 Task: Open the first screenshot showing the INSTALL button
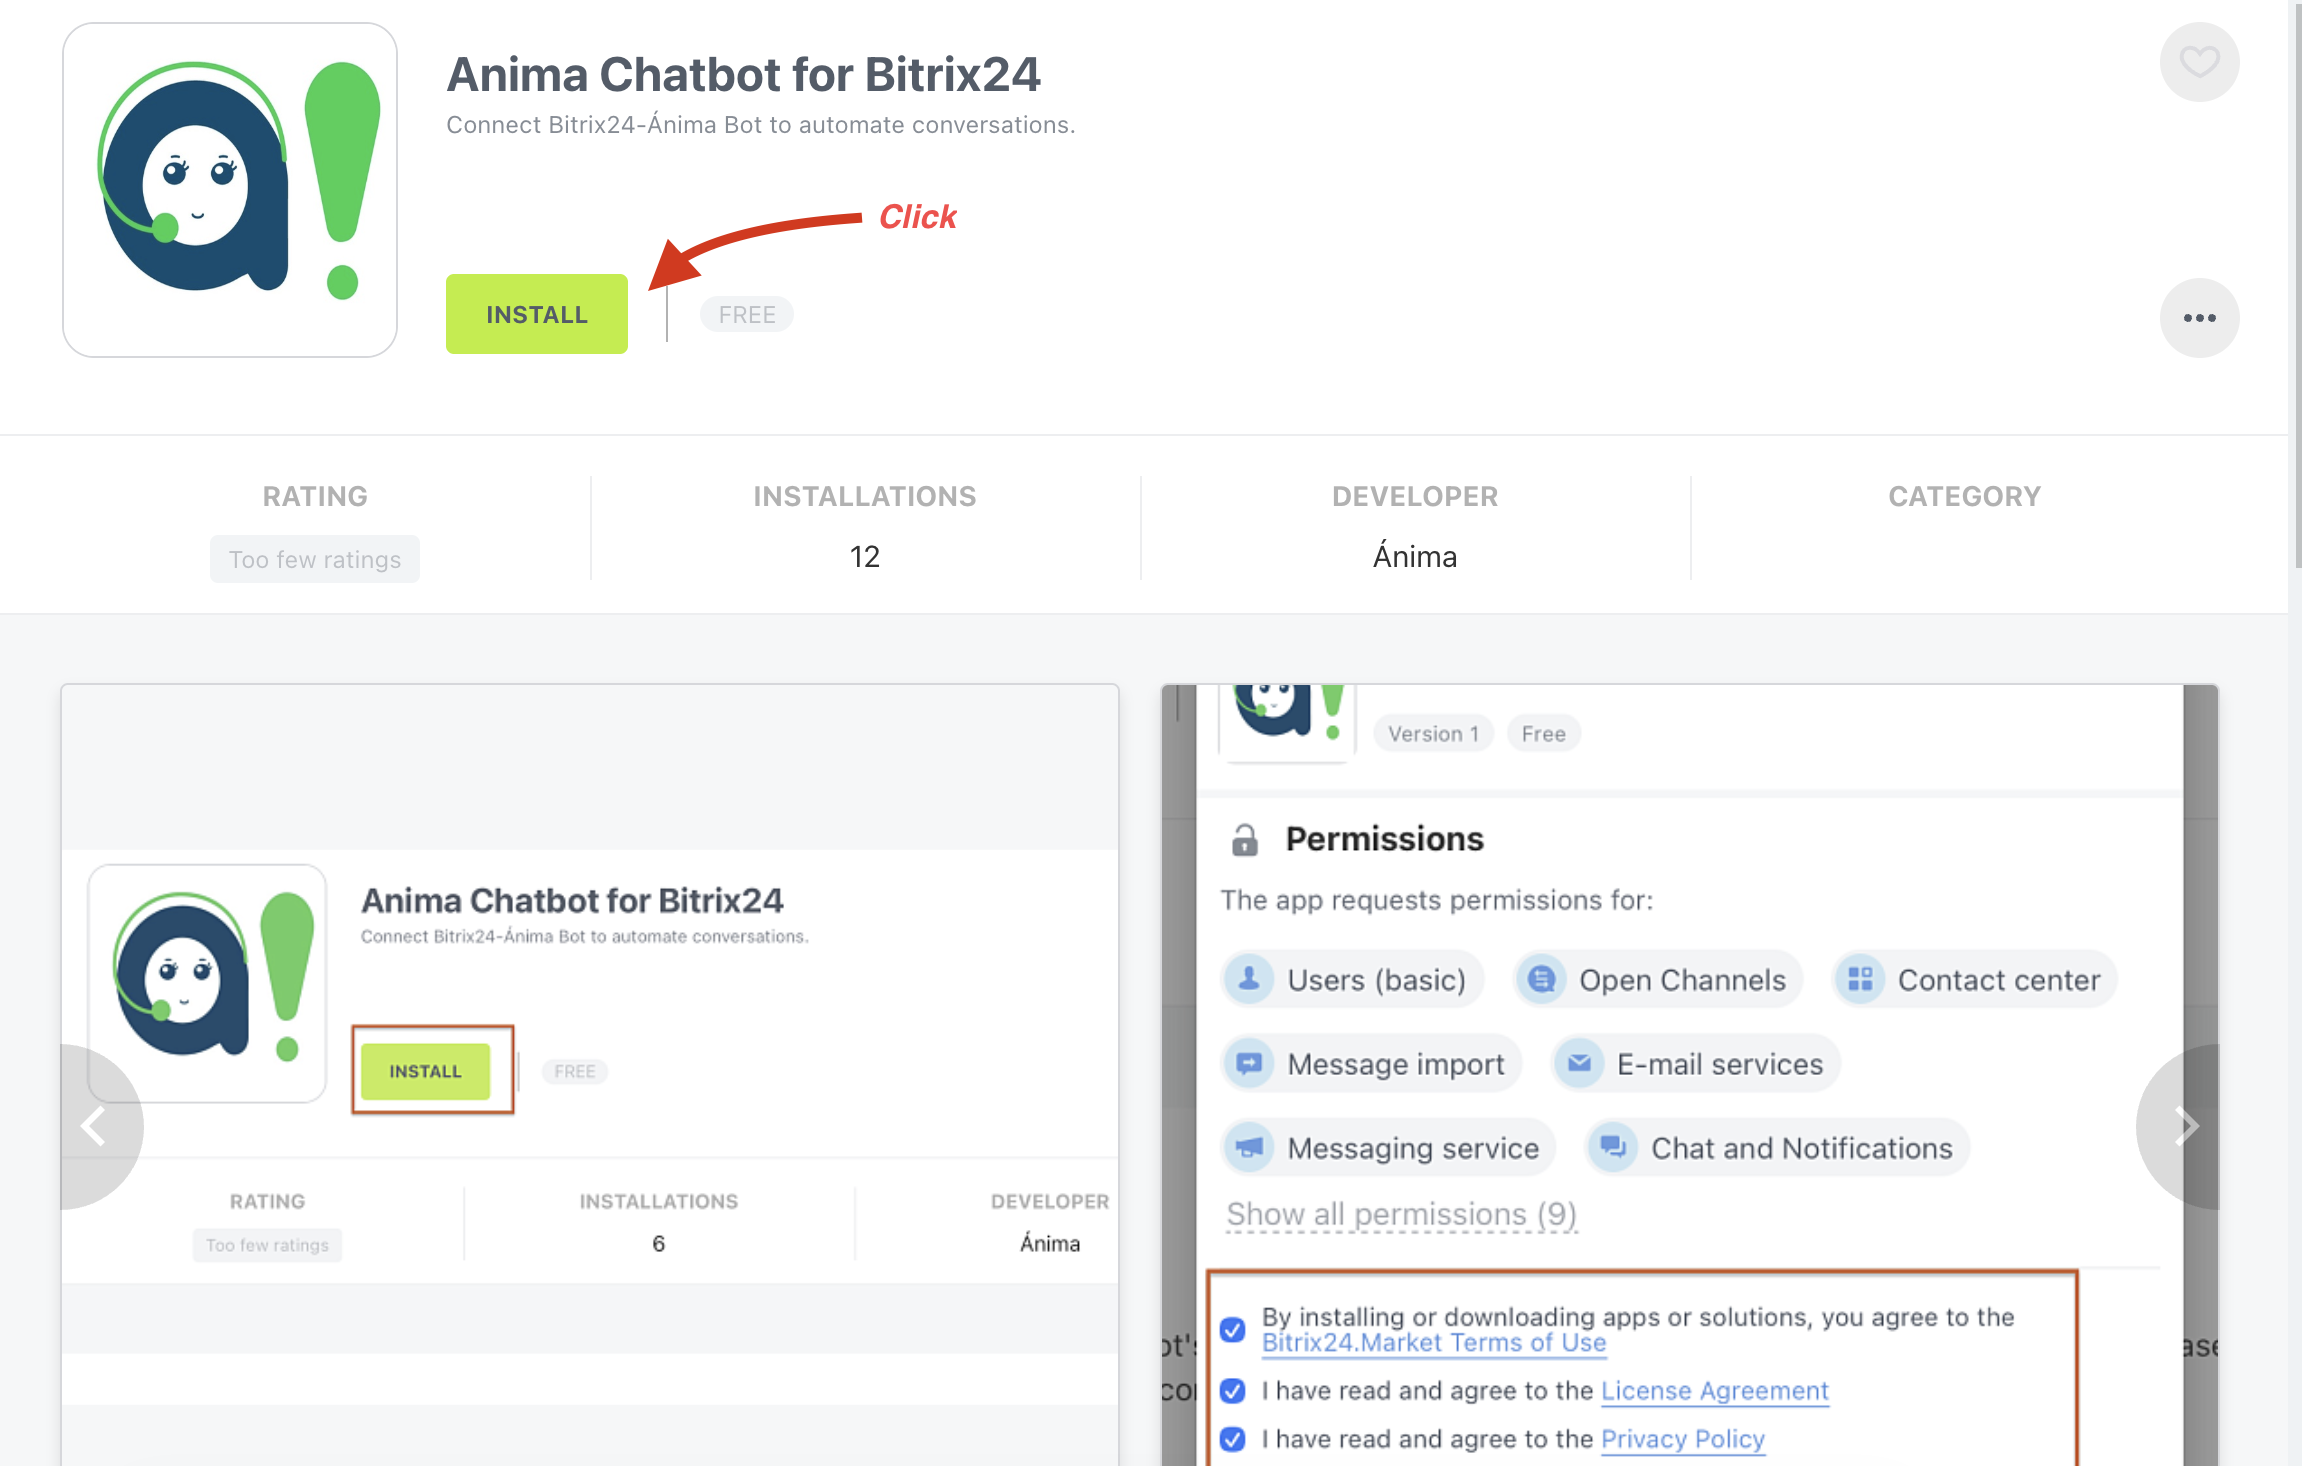[x=590, y=1000]
